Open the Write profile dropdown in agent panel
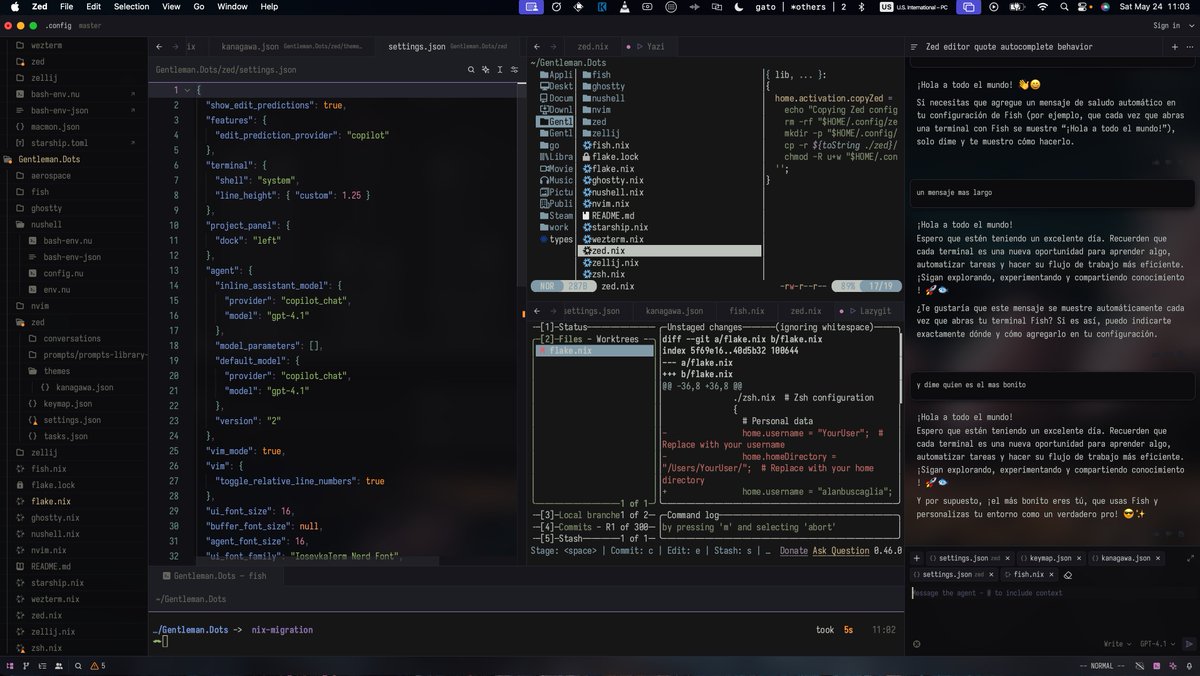 pos(1117,644)
